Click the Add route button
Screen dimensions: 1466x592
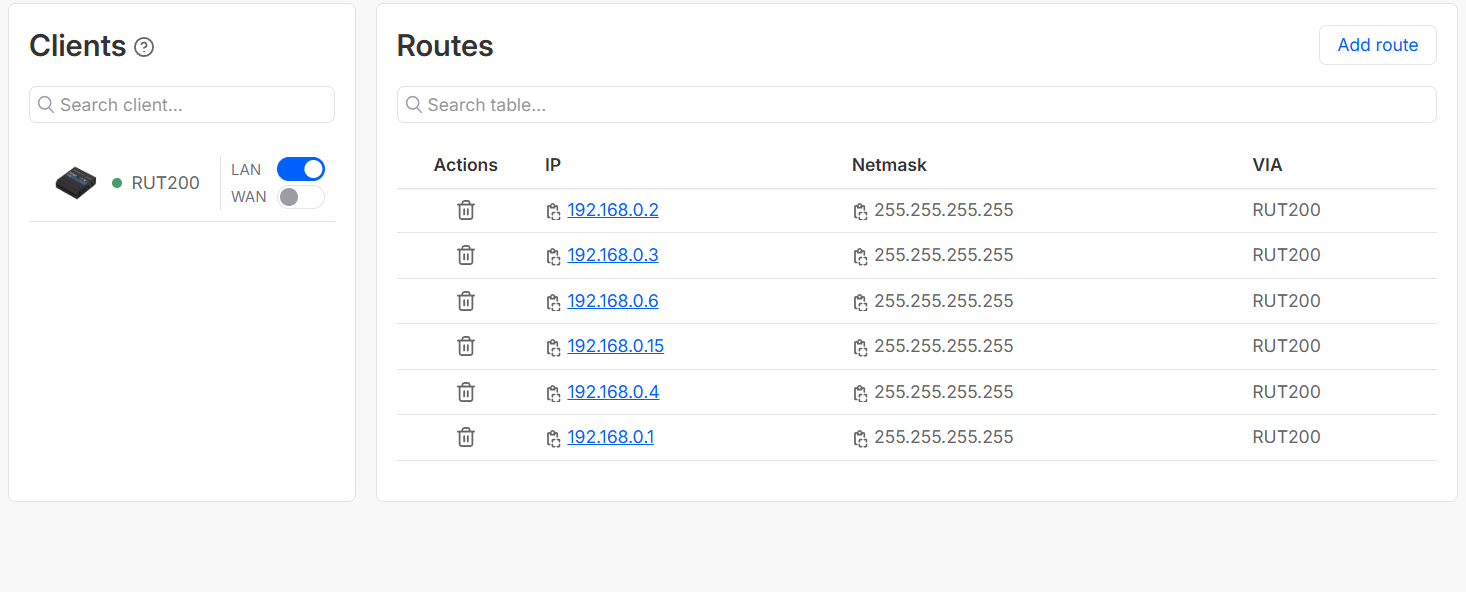tap(1377, 45)
